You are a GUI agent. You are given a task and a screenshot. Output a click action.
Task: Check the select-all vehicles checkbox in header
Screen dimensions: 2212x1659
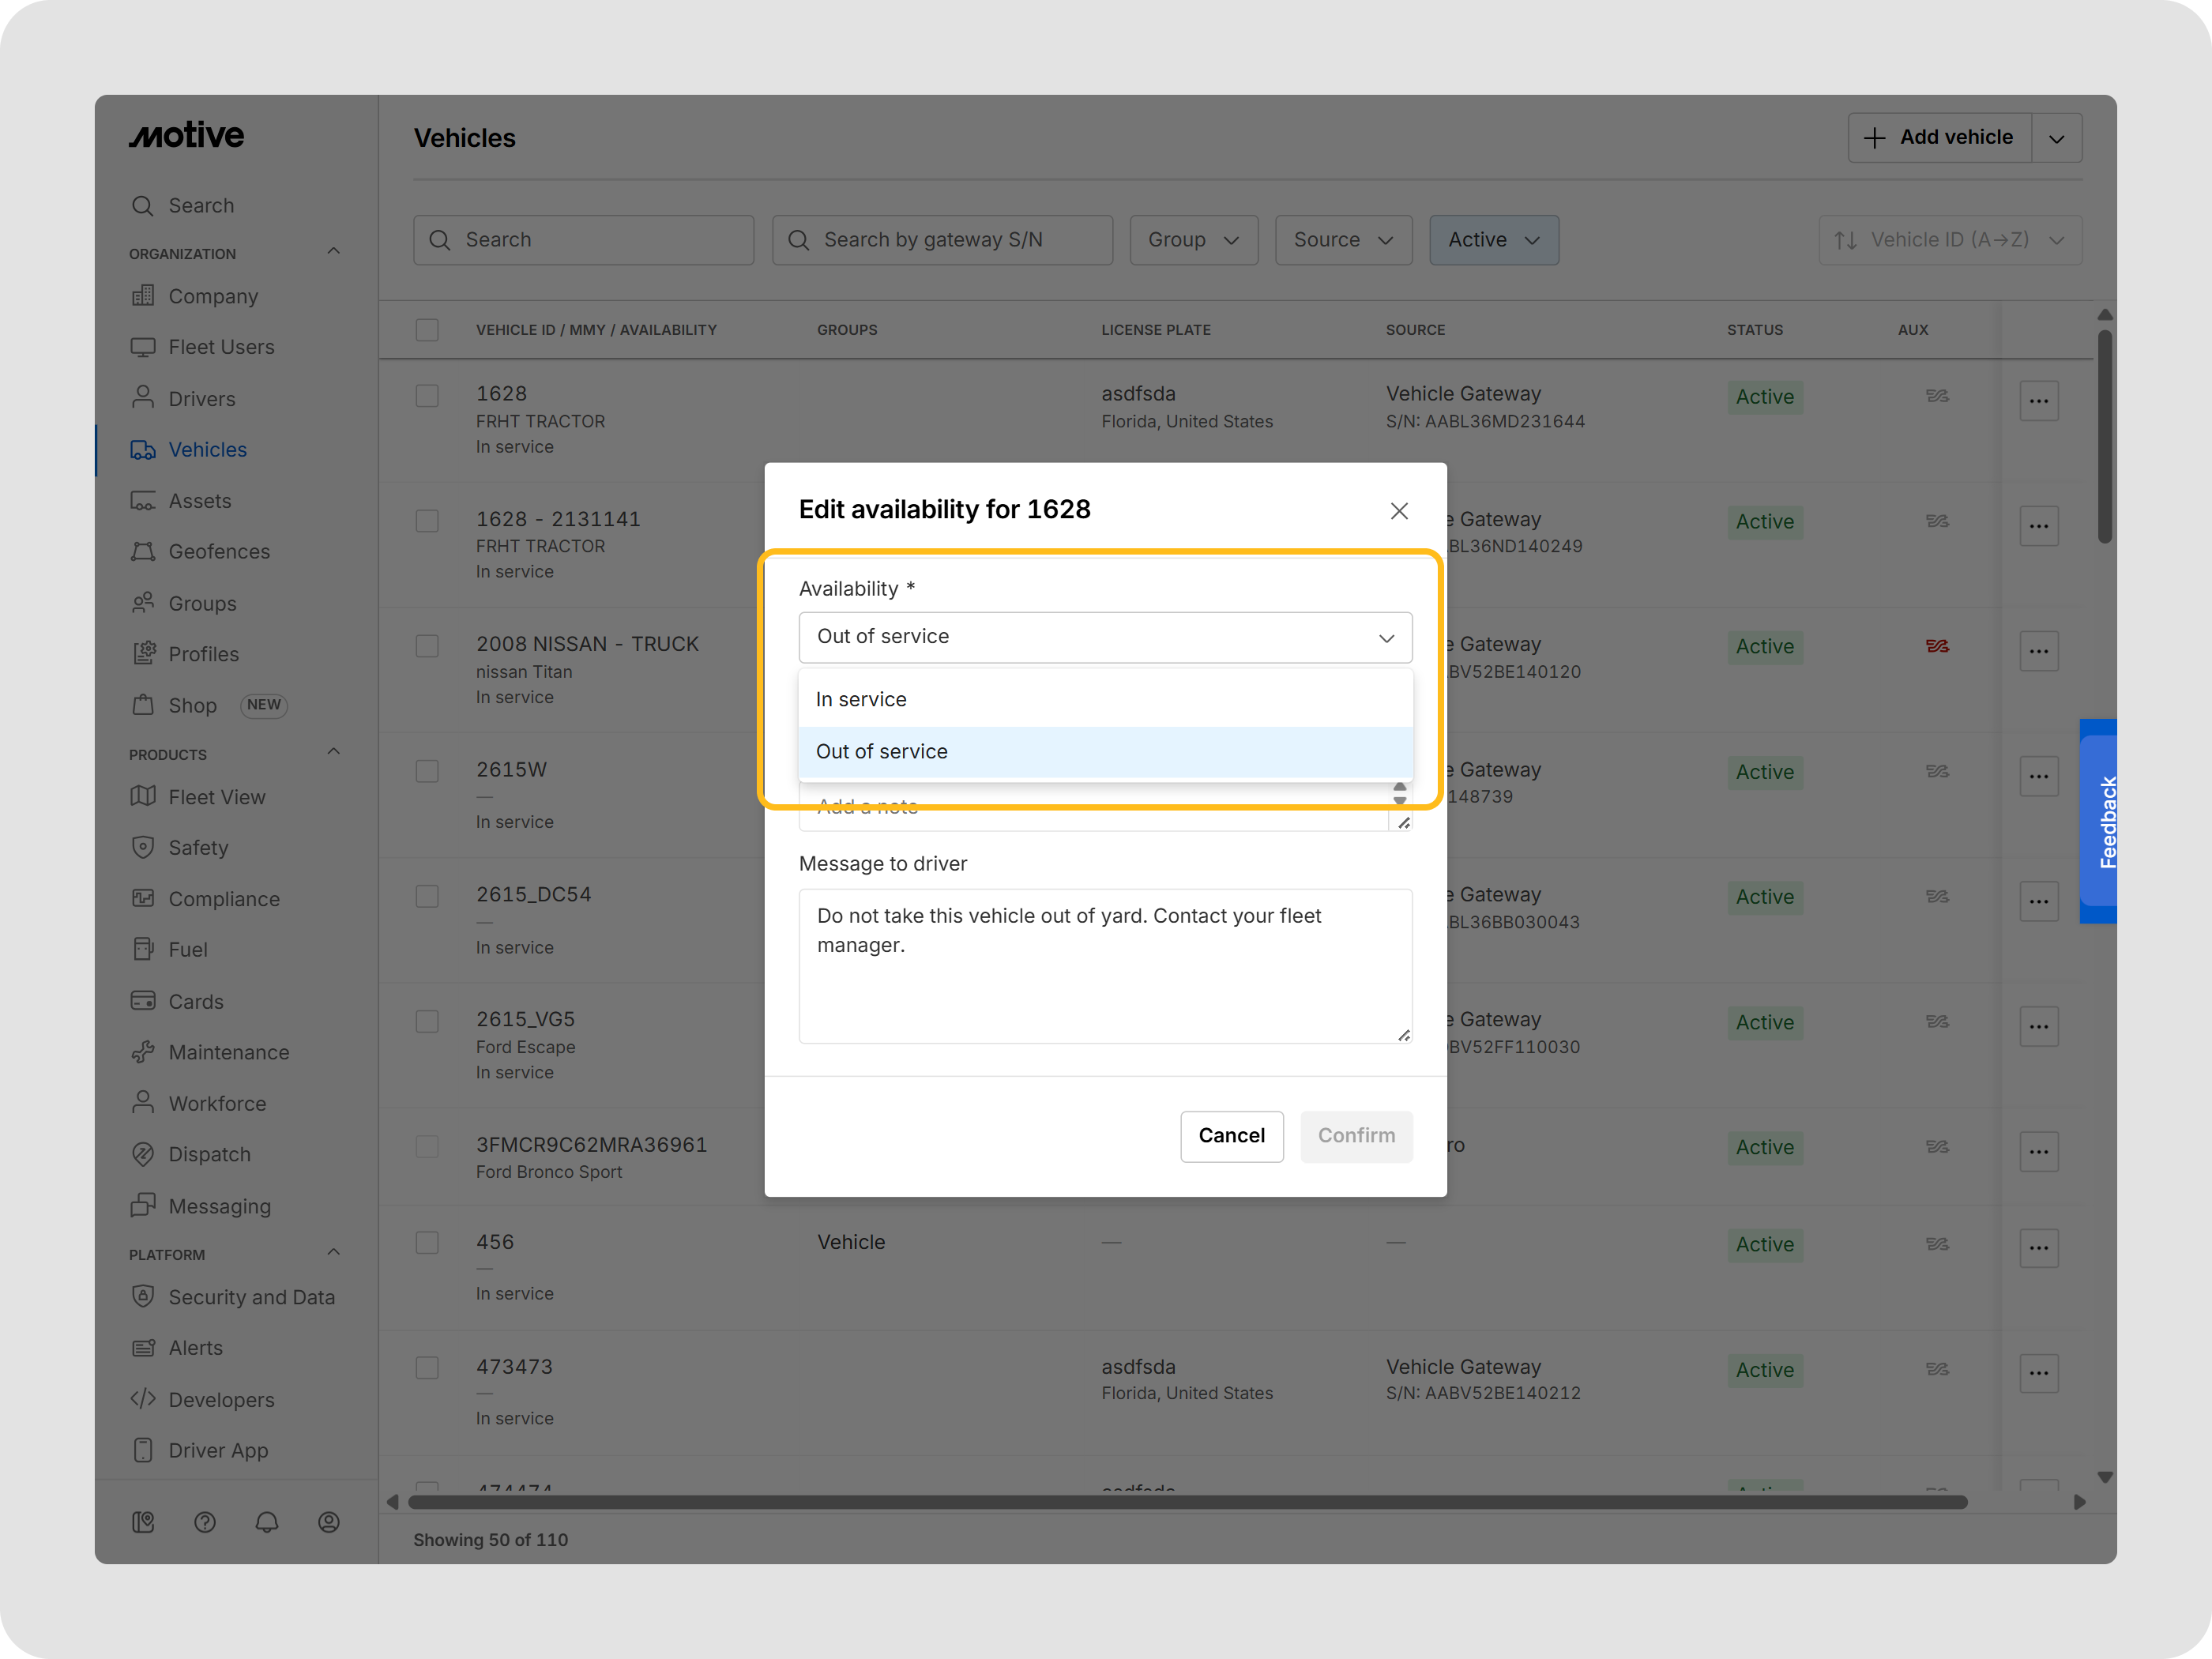click(x=427, y=330)
